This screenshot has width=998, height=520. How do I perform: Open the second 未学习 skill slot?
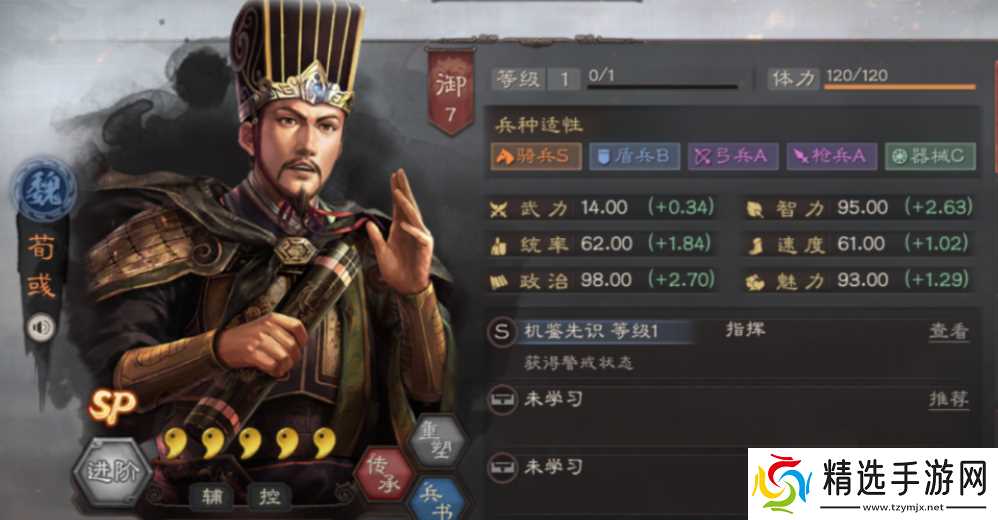pyautogui.click(x=617, y=468)
